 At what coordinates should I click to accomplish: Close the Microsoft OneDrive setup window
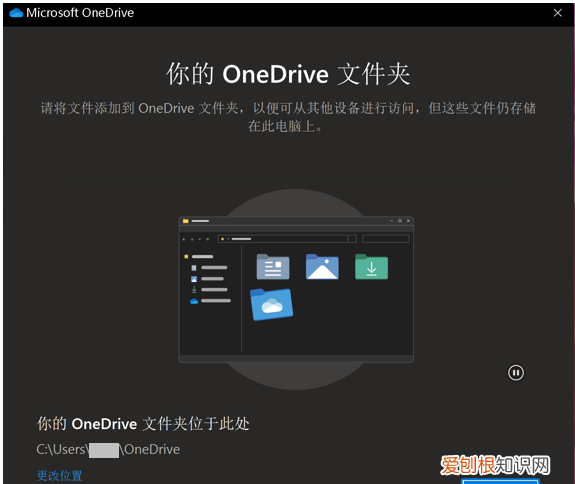558,13
